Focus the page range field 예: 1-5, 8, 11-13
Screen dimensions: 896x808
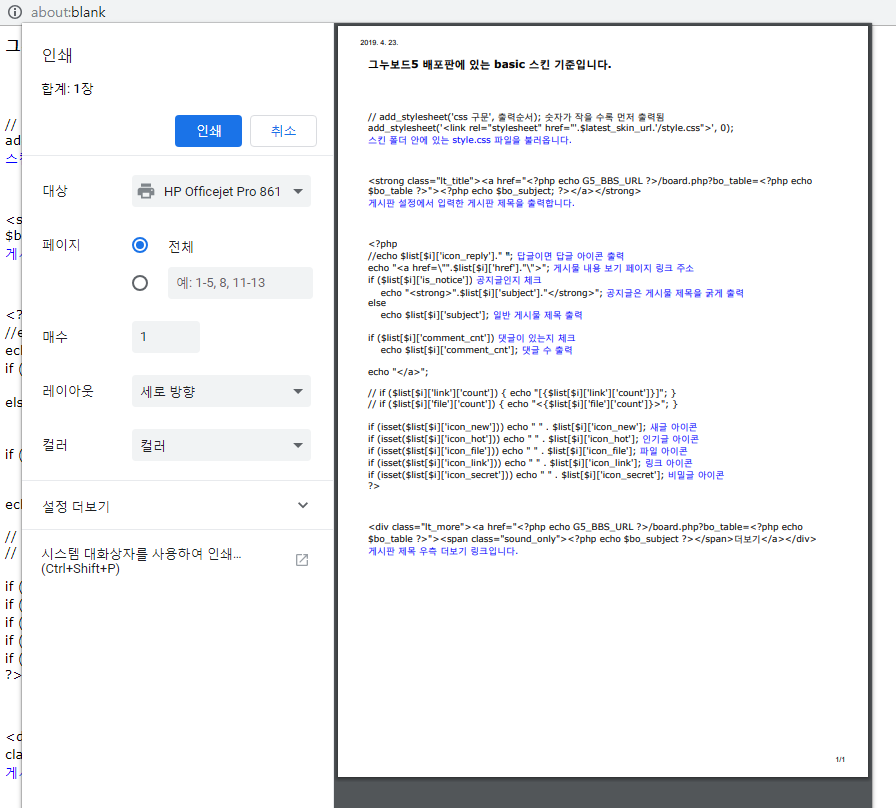pos(240,283)
